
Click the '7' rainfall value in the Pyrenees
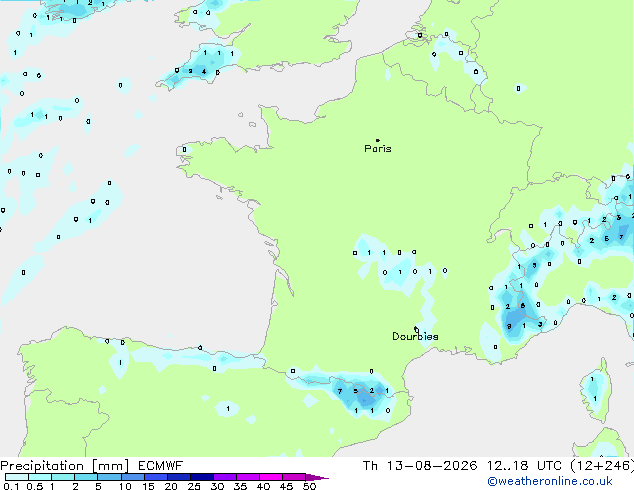pyautogui.click(x=340, y=391)
